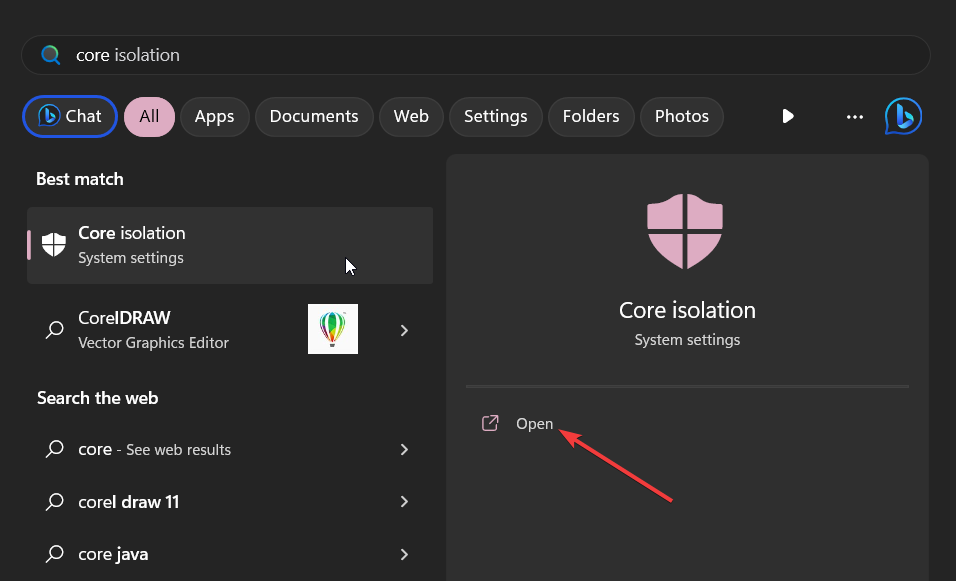The width and height of the screenshot is (956, 581).
Task: Click the magnifier icon beside corel draw 11
Action: [x=55, y=502]
